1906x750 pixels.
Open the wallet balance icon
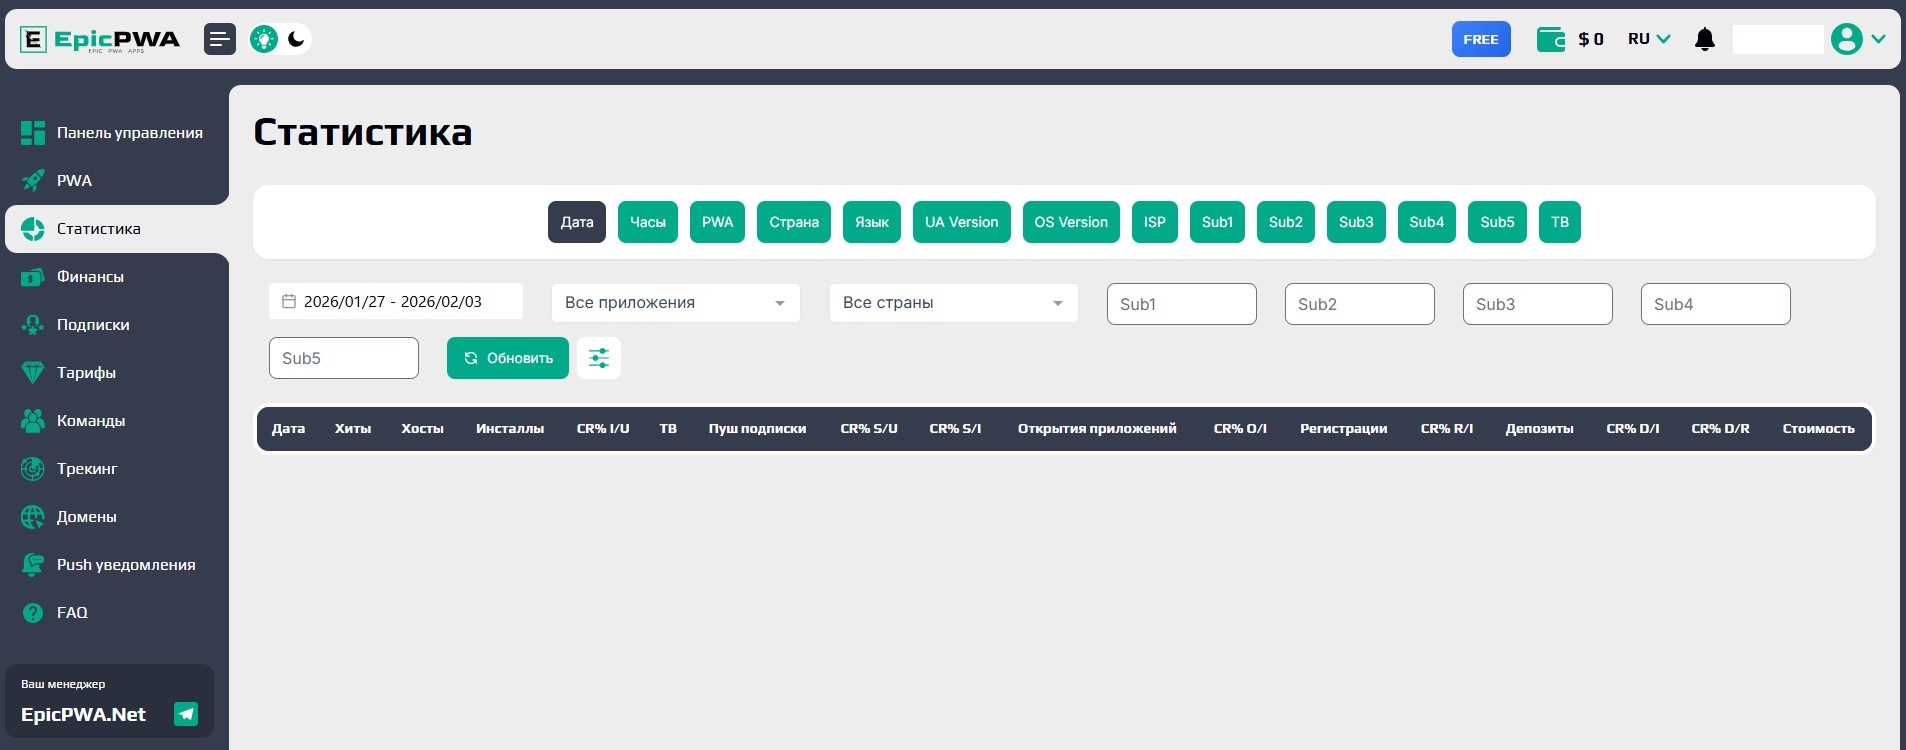point(1550,39)
